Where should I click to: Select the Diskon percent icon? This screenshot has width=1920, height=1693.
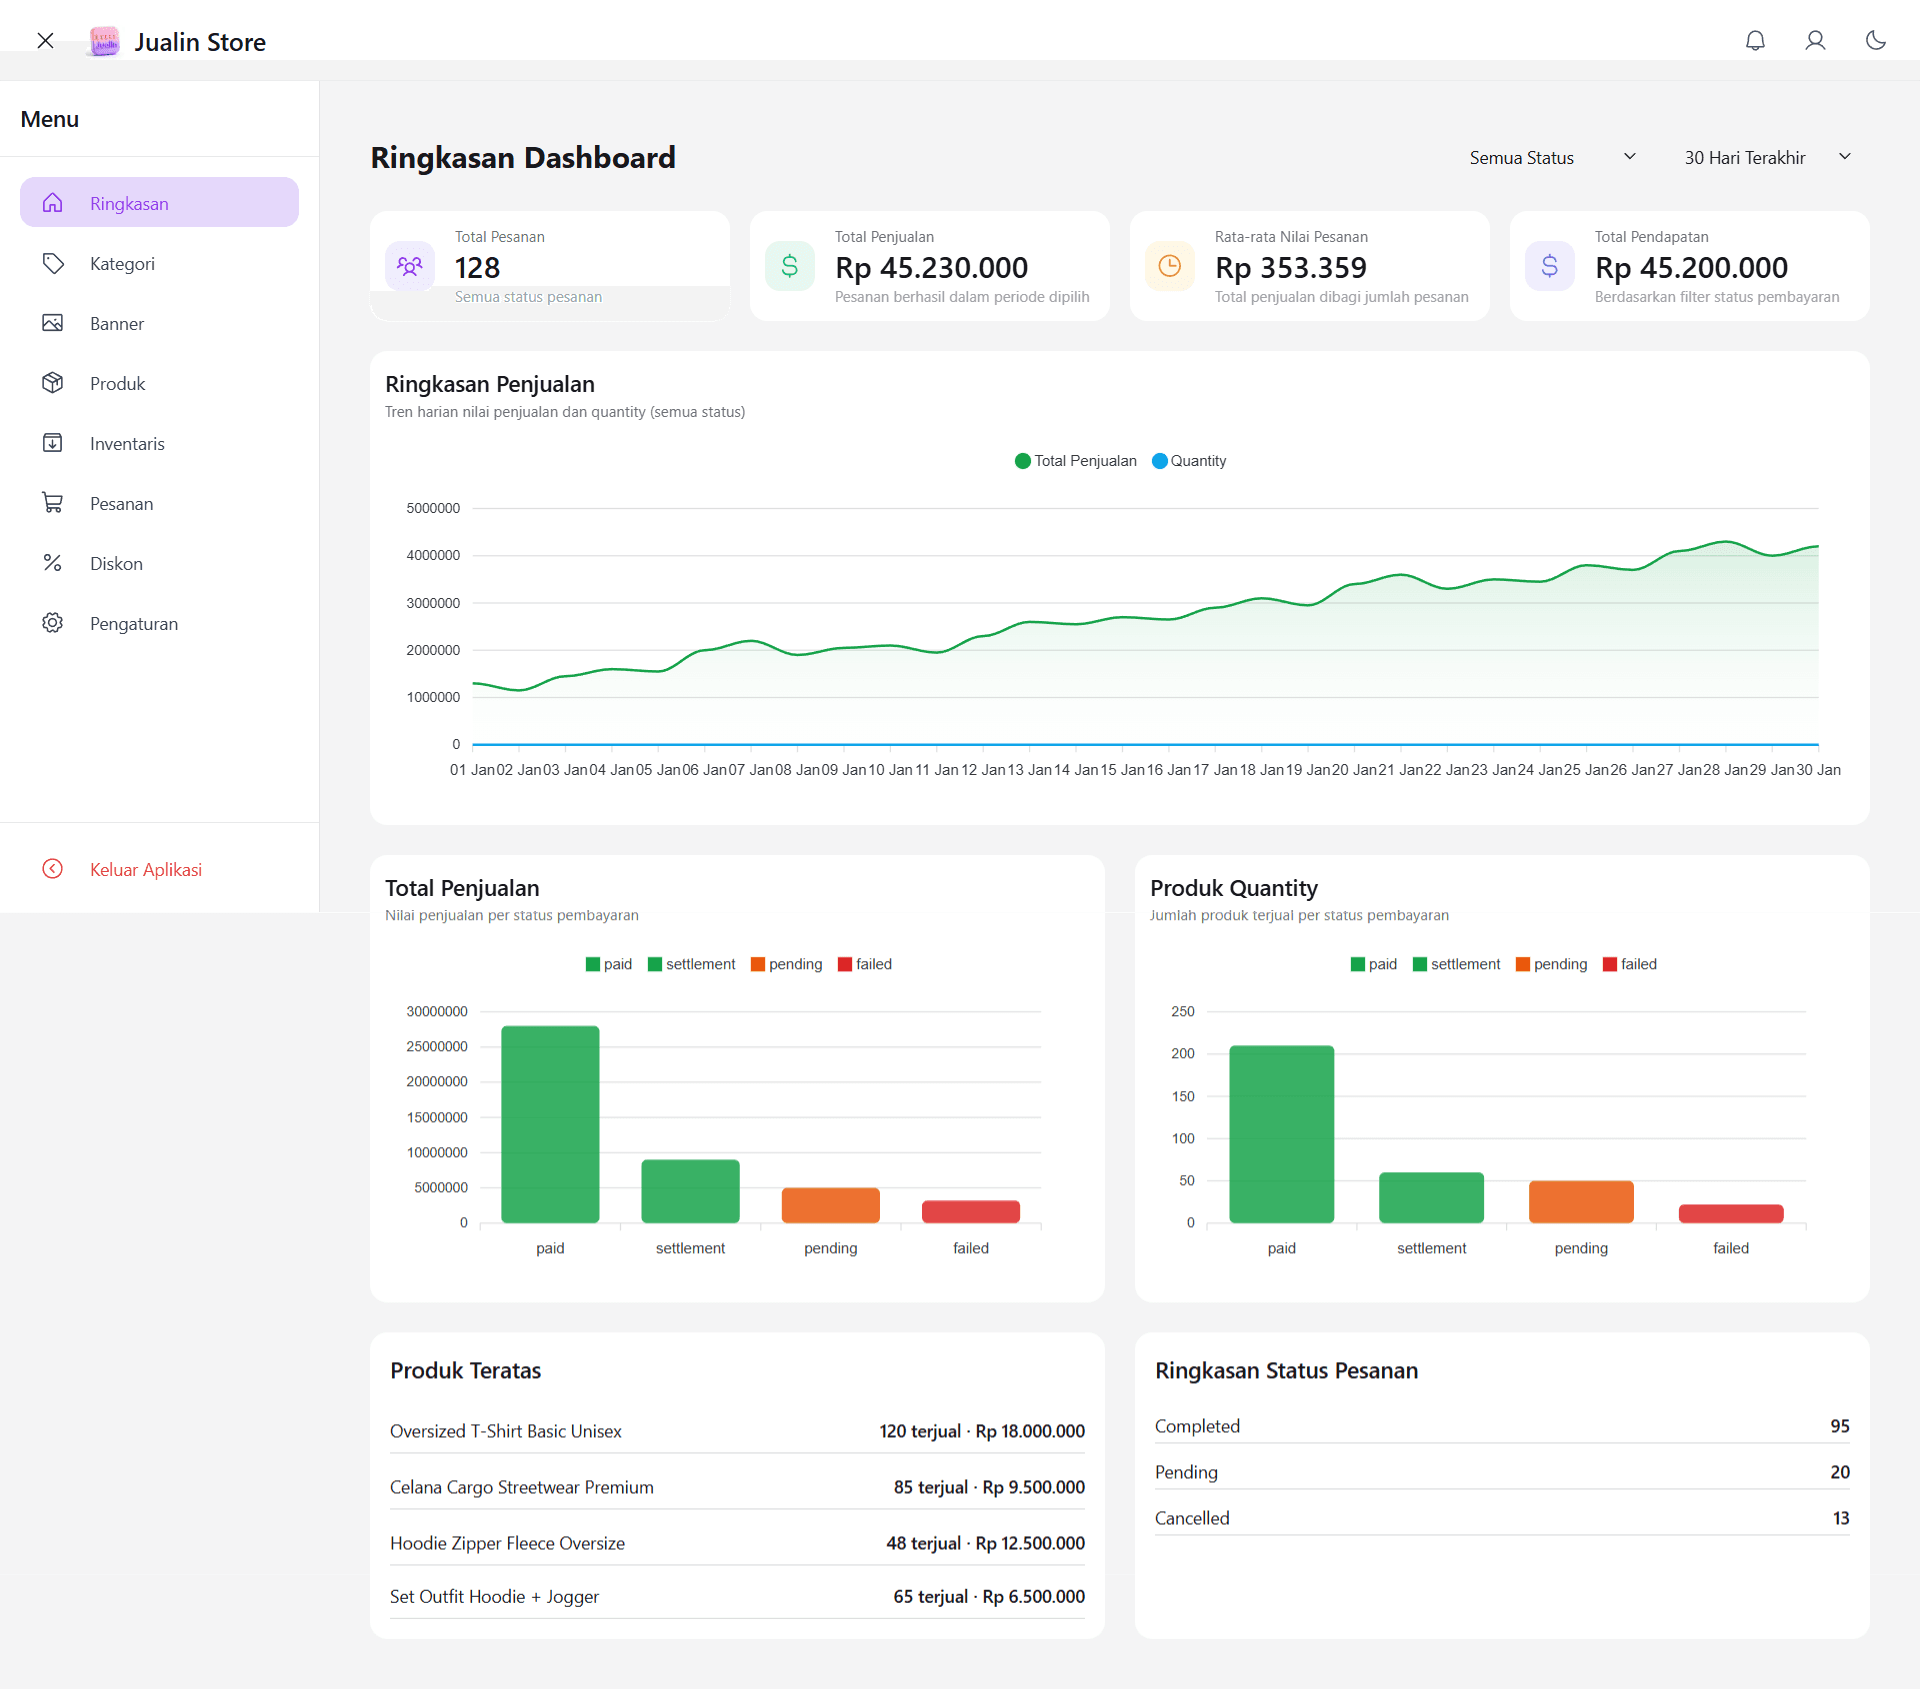pos(53,563)
